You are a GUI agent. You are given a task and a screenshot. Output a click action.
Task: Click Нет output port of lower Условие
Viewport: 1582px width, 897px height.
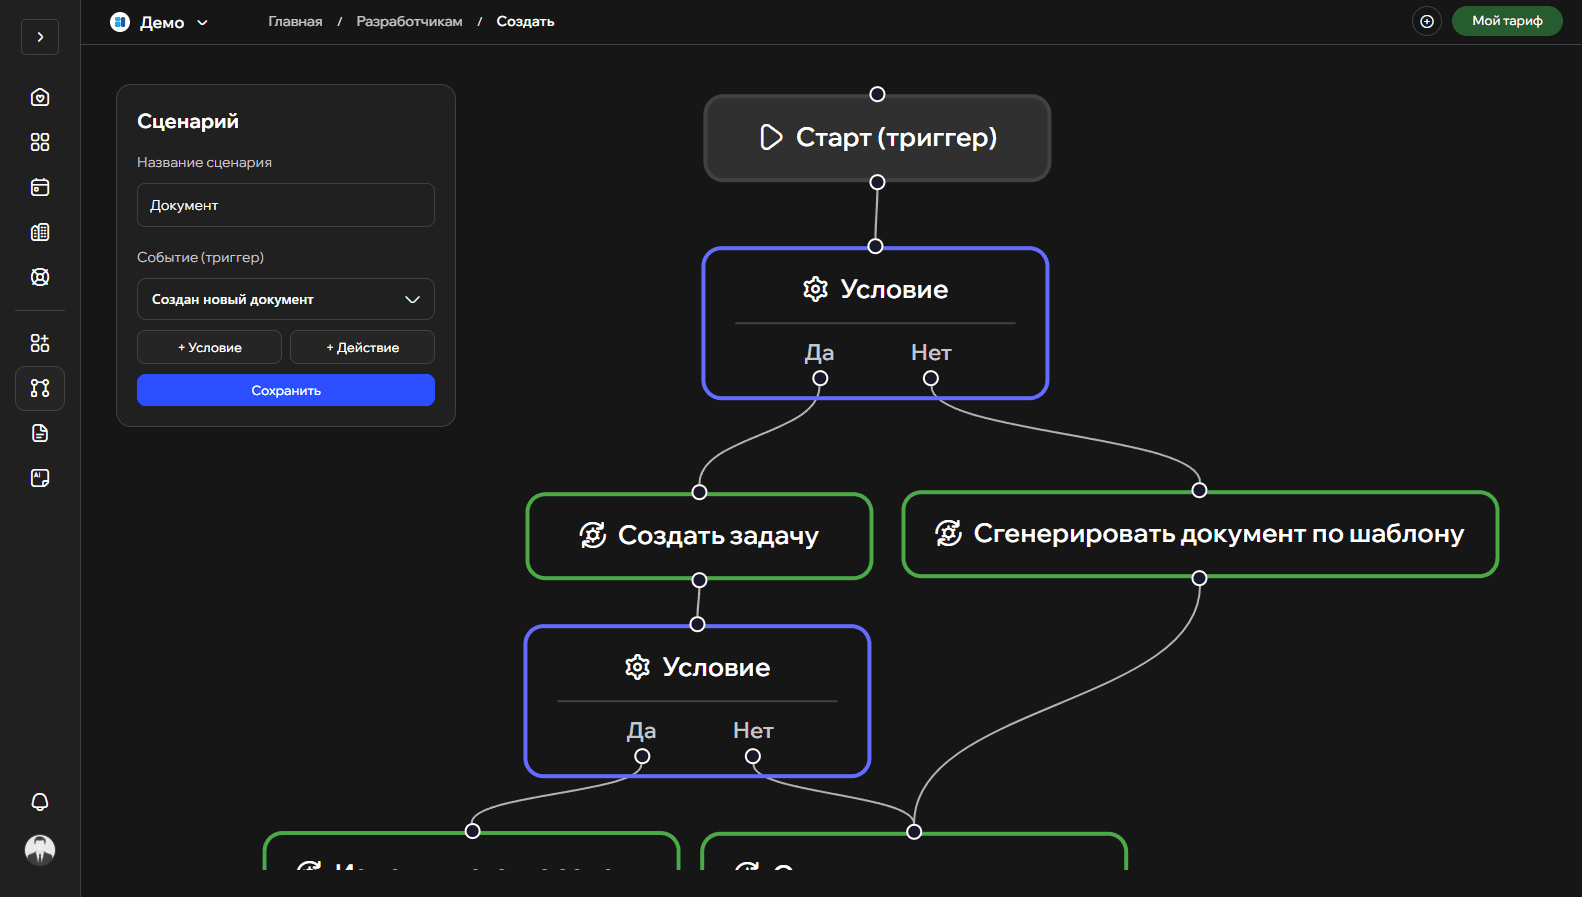tap(753, 756)
